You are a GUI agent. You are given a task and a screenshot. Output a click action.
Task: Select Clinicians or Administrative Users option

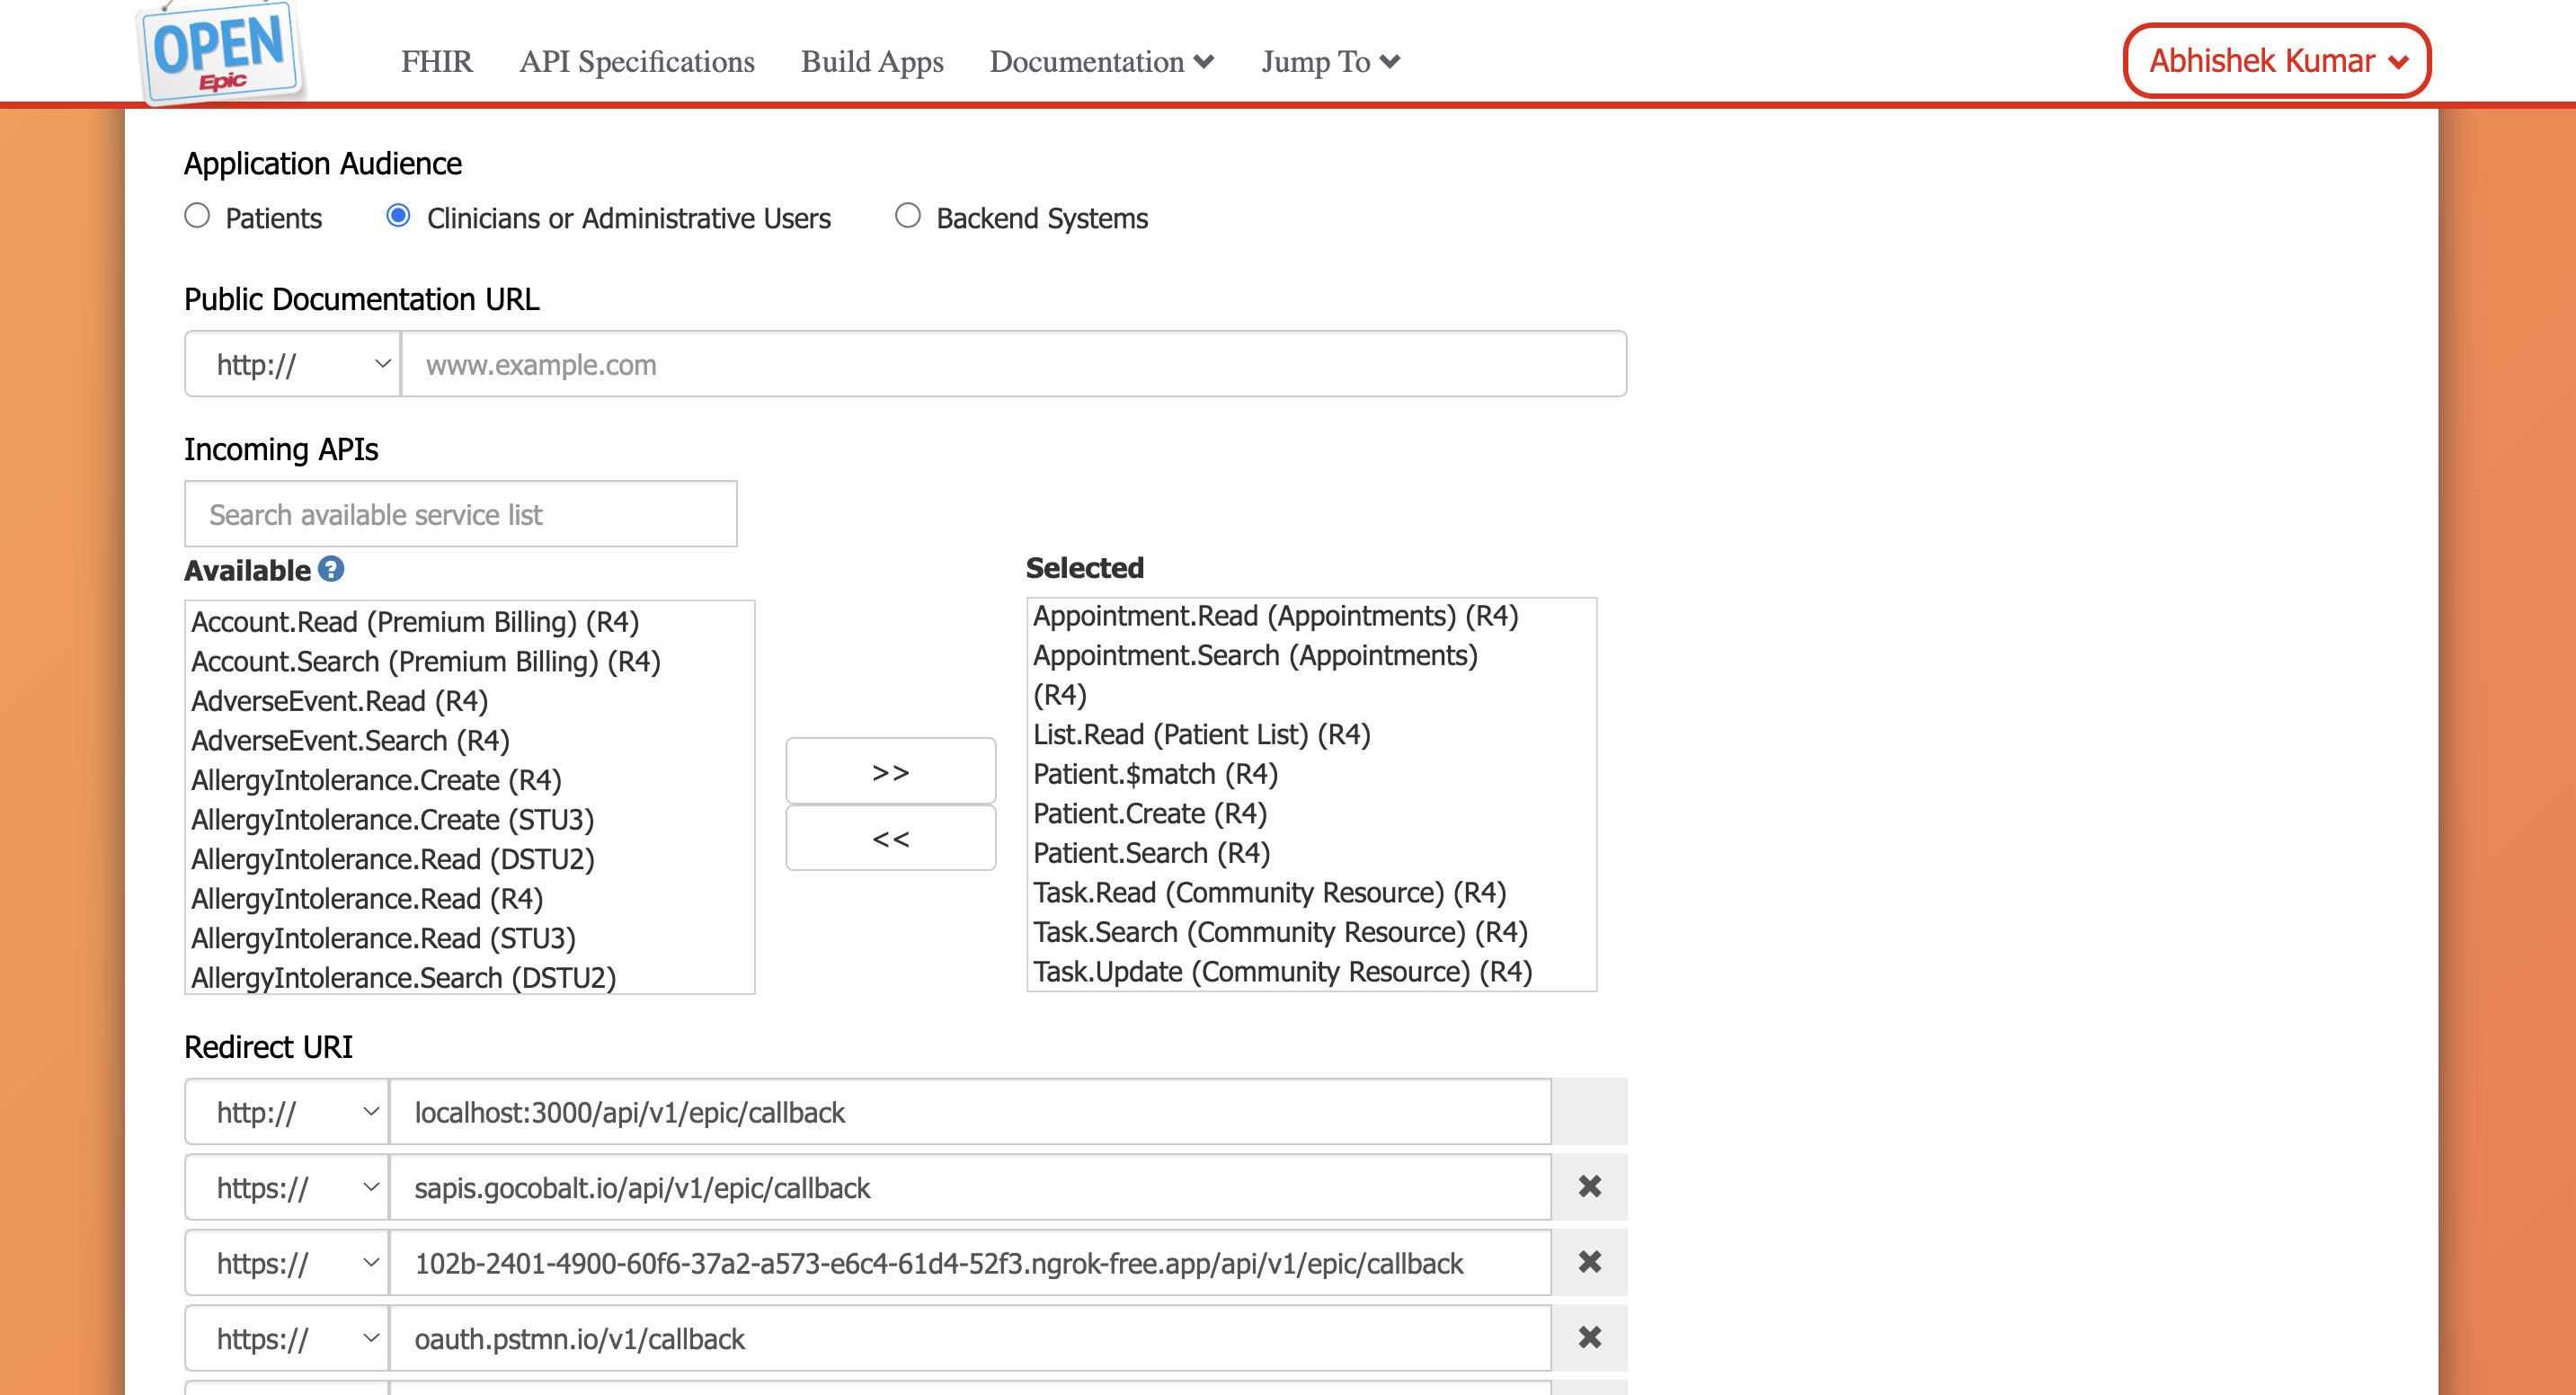coord(399,214)
